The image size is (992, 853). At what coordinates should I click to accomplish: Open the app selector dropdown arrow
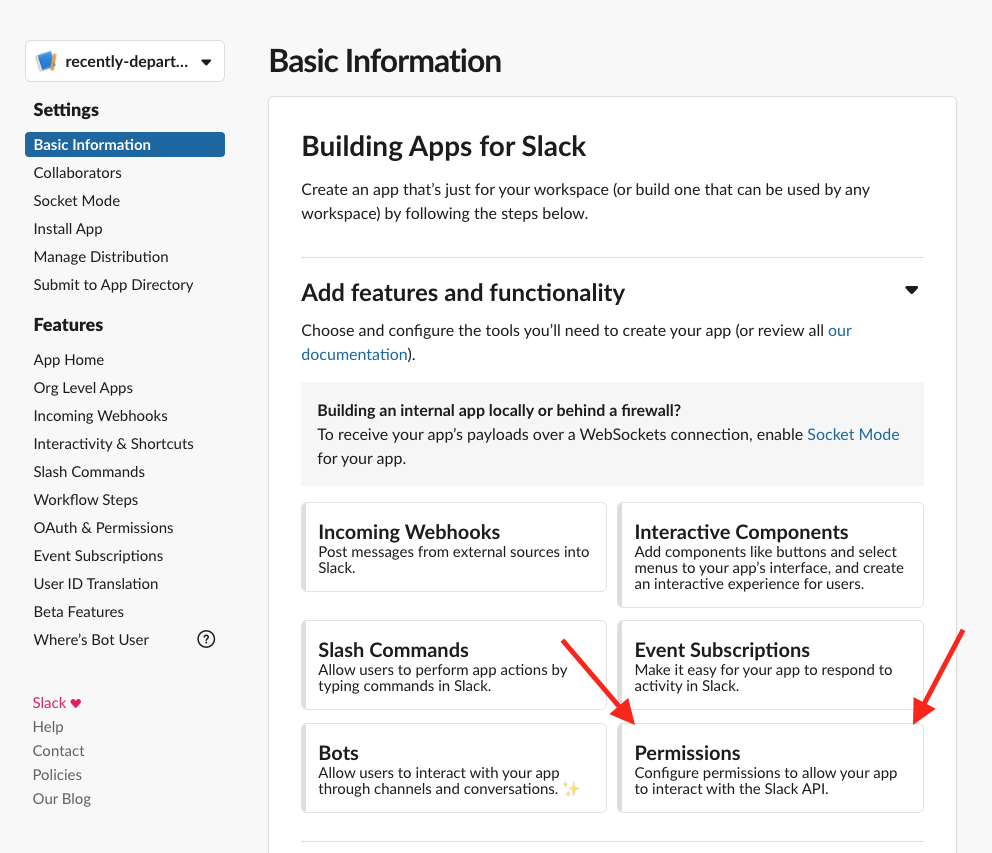(206, 62)
